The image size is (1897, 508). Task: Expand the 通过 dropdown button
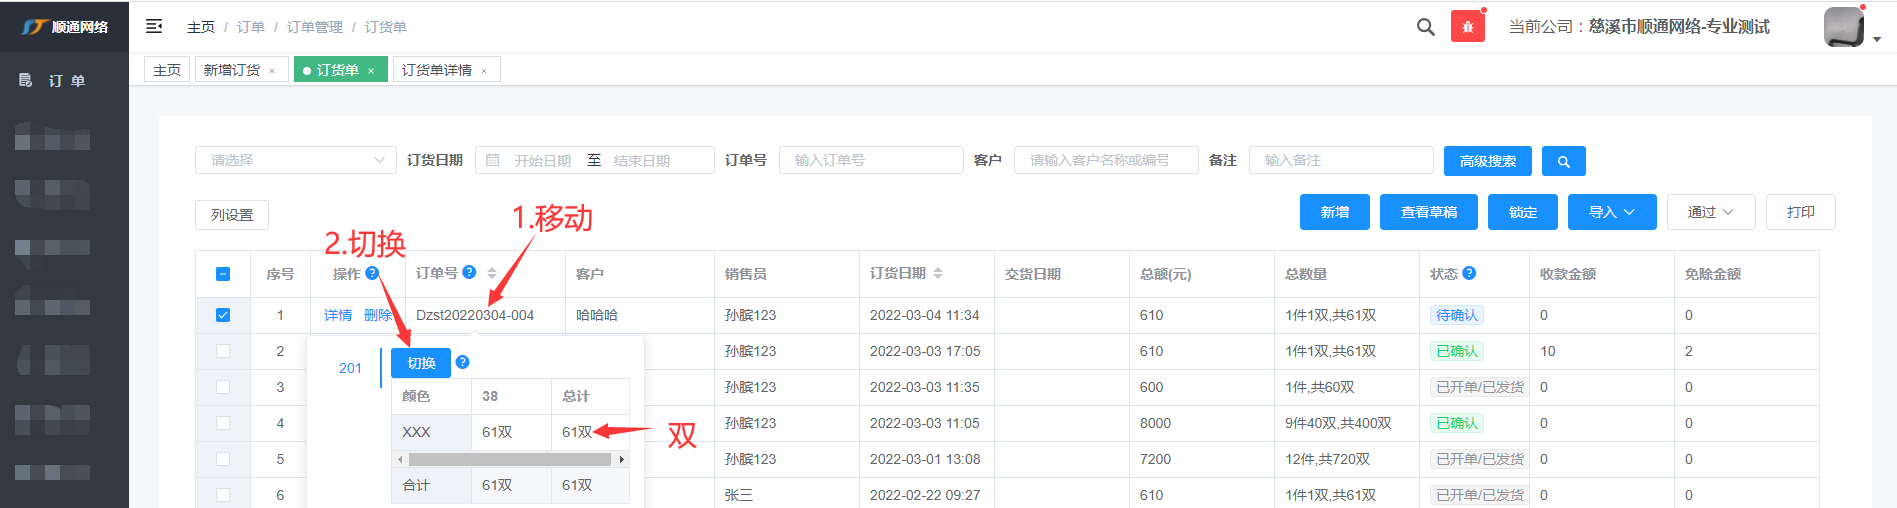click(1710, 212)
